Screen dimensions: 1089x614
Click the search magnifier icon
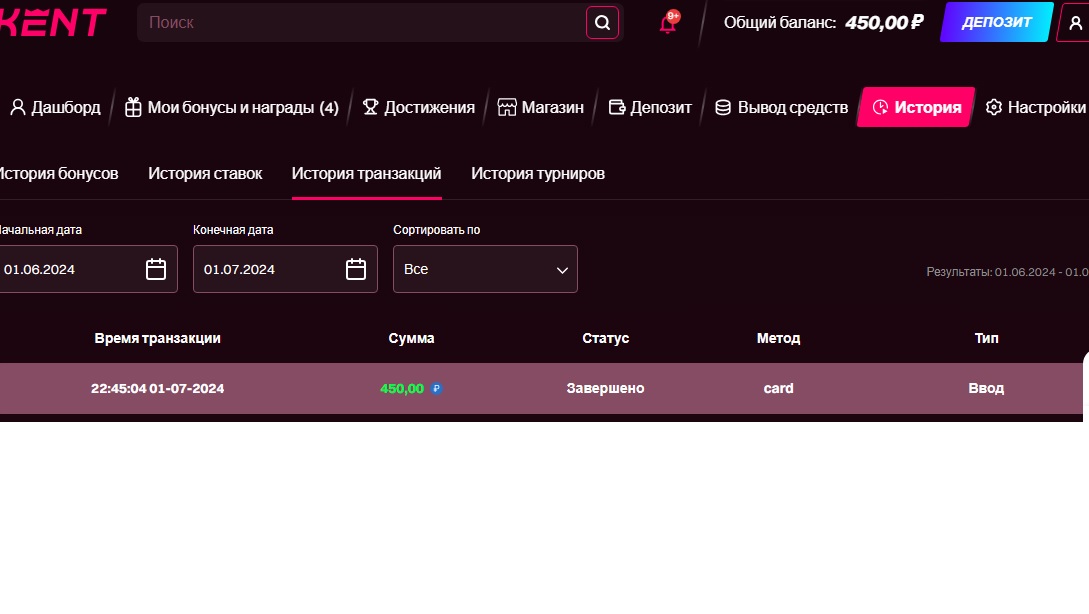pyautogui.click(x=602, y=22)
